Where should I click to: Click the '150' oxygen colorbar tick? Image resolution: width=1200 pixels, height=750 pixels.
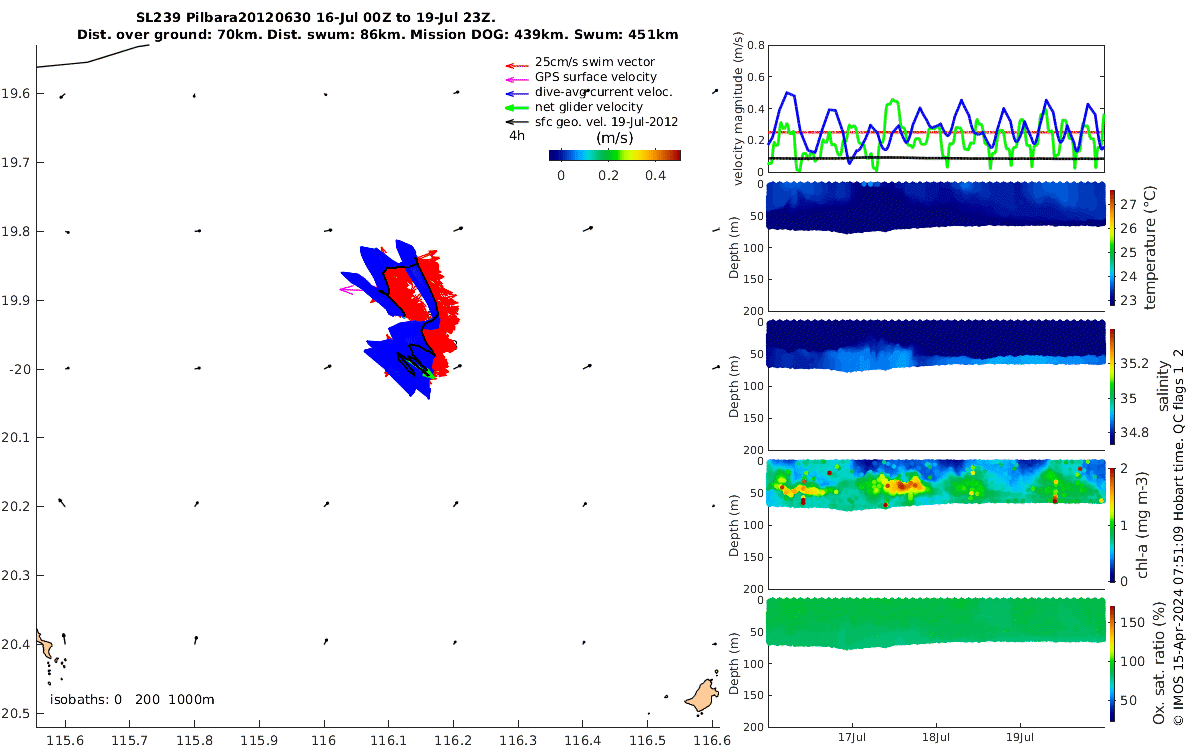pyautogui.click(x=1133, y=622)
